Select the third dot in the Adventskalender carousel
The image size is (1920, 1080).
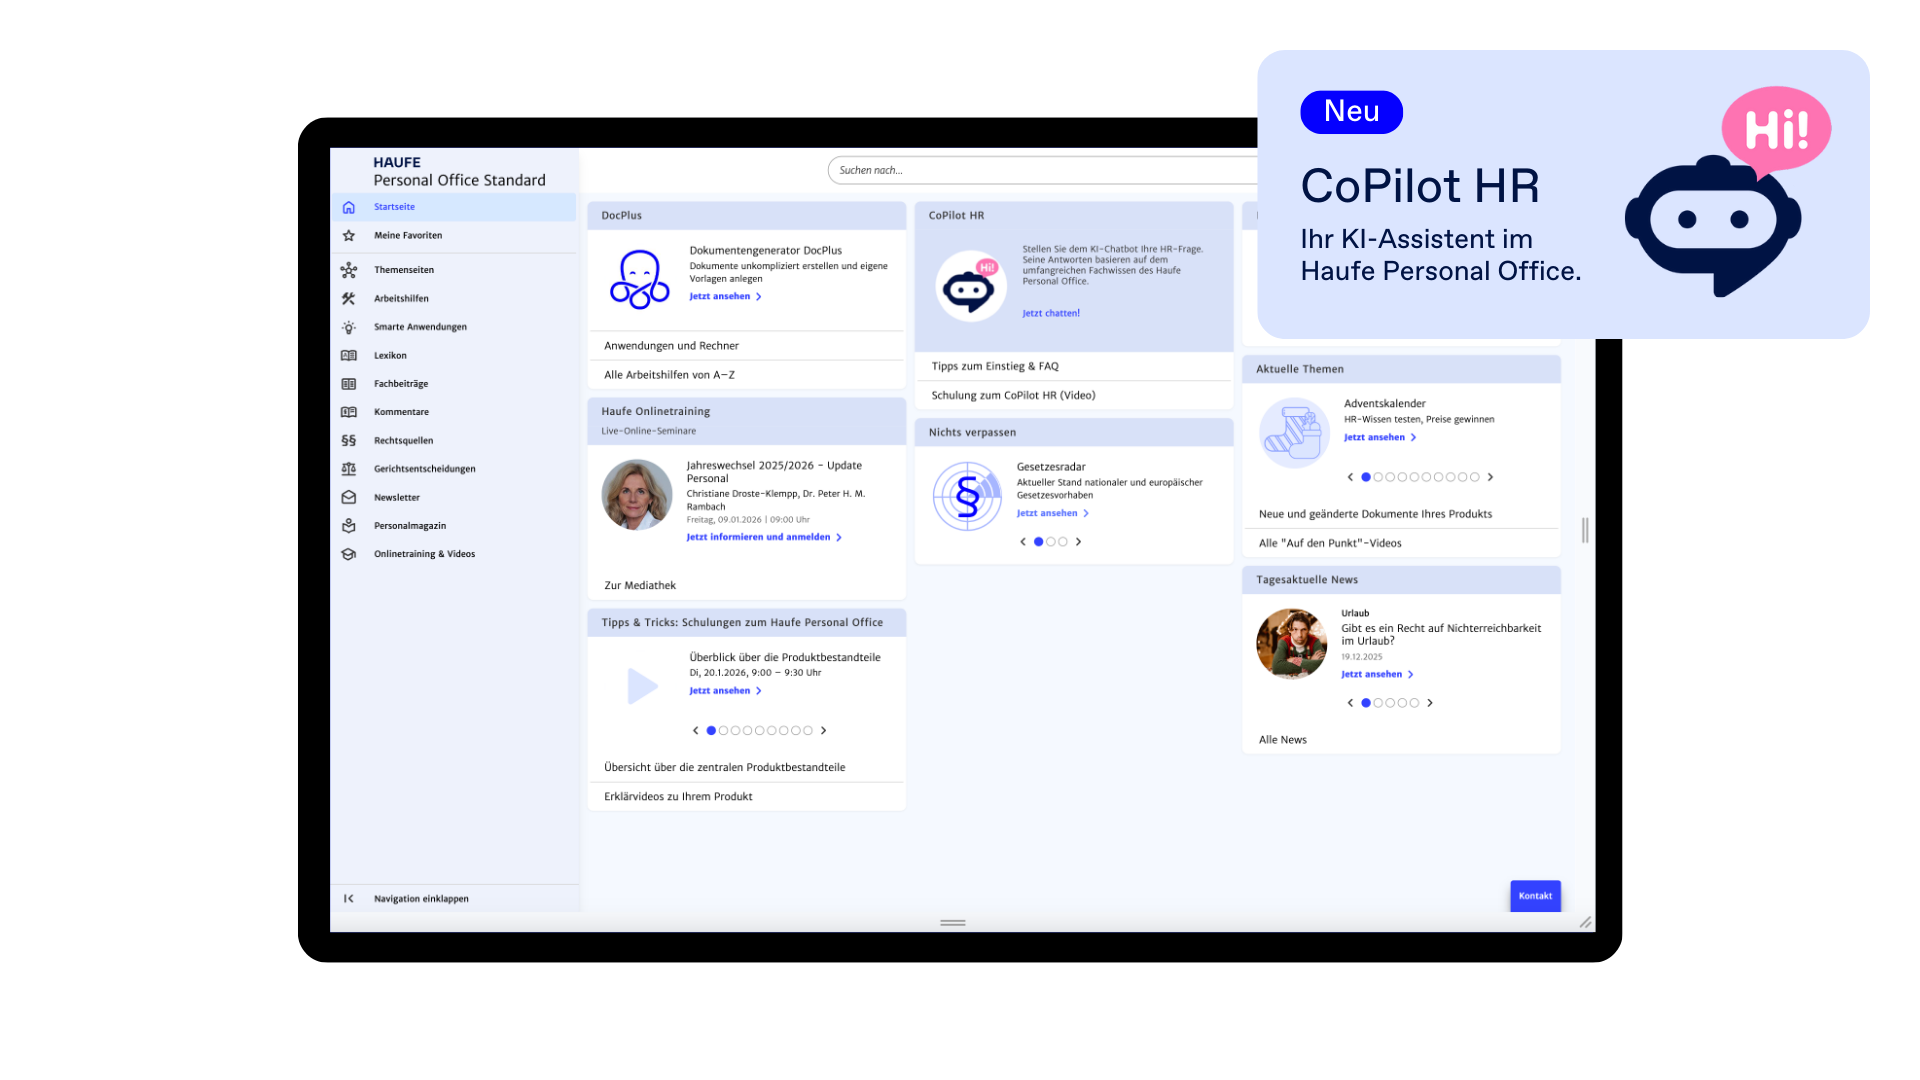(1390, 477)
